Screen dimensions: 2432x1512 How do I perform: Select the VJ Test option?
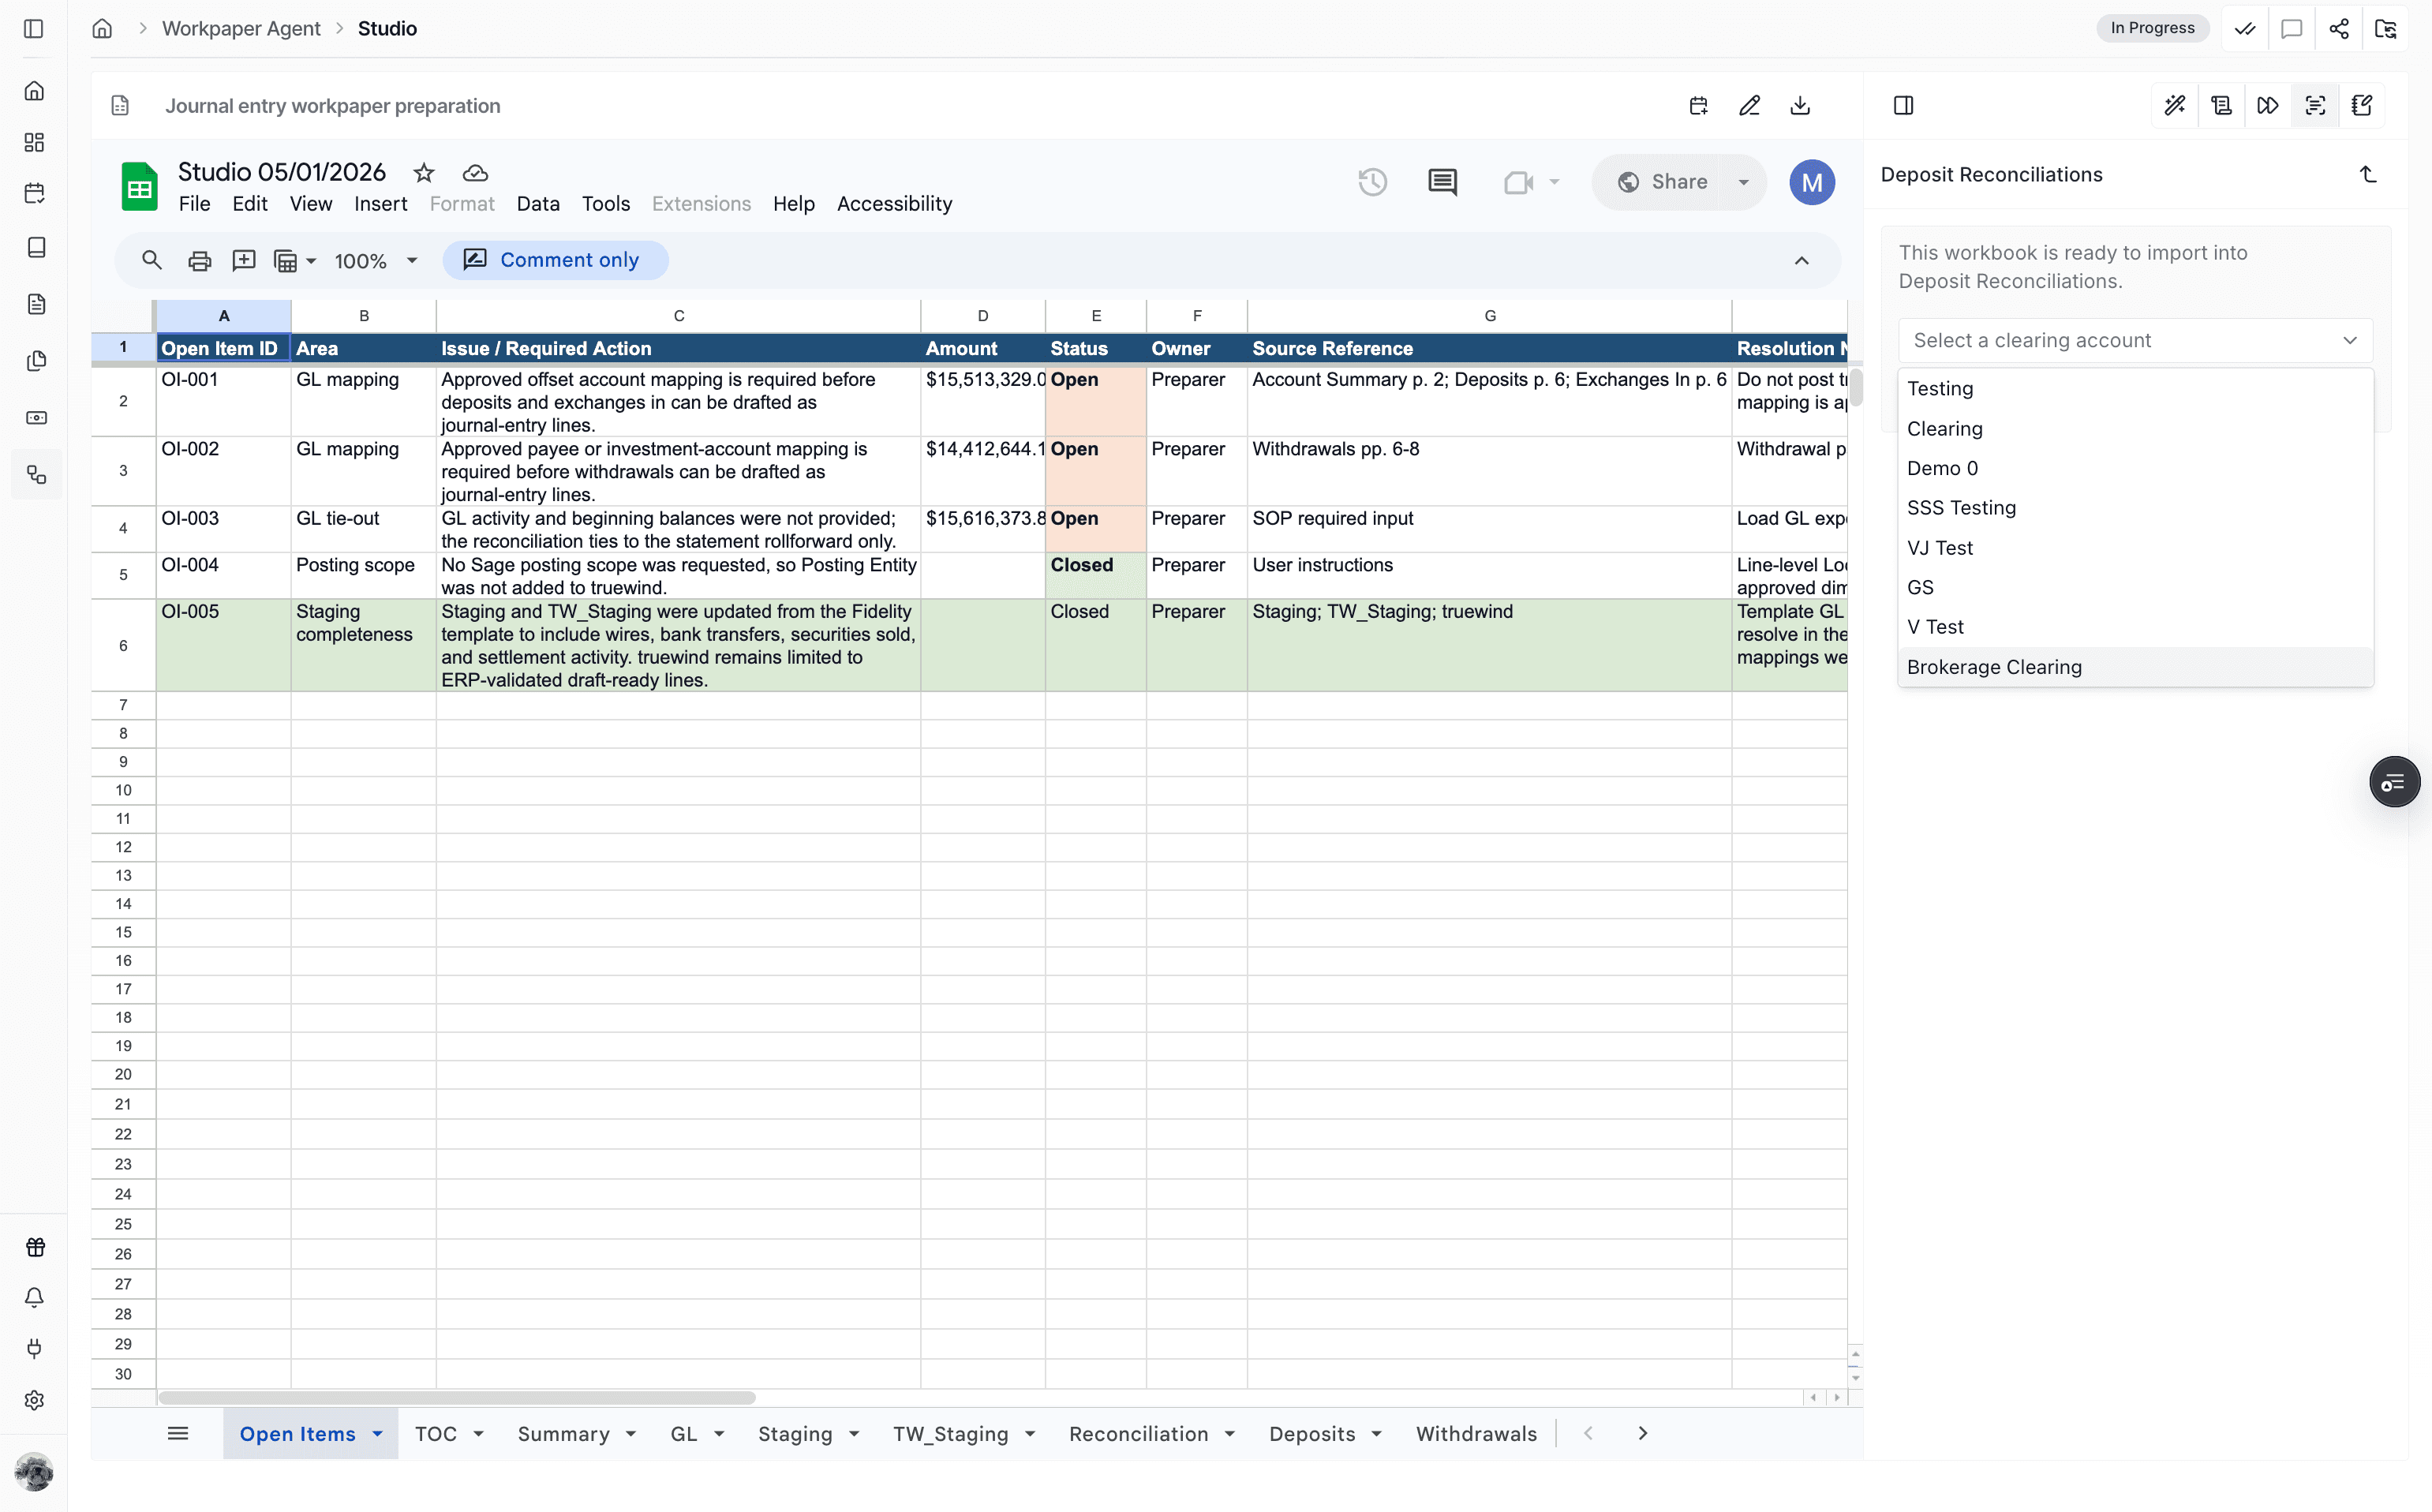coord(2135,548)
